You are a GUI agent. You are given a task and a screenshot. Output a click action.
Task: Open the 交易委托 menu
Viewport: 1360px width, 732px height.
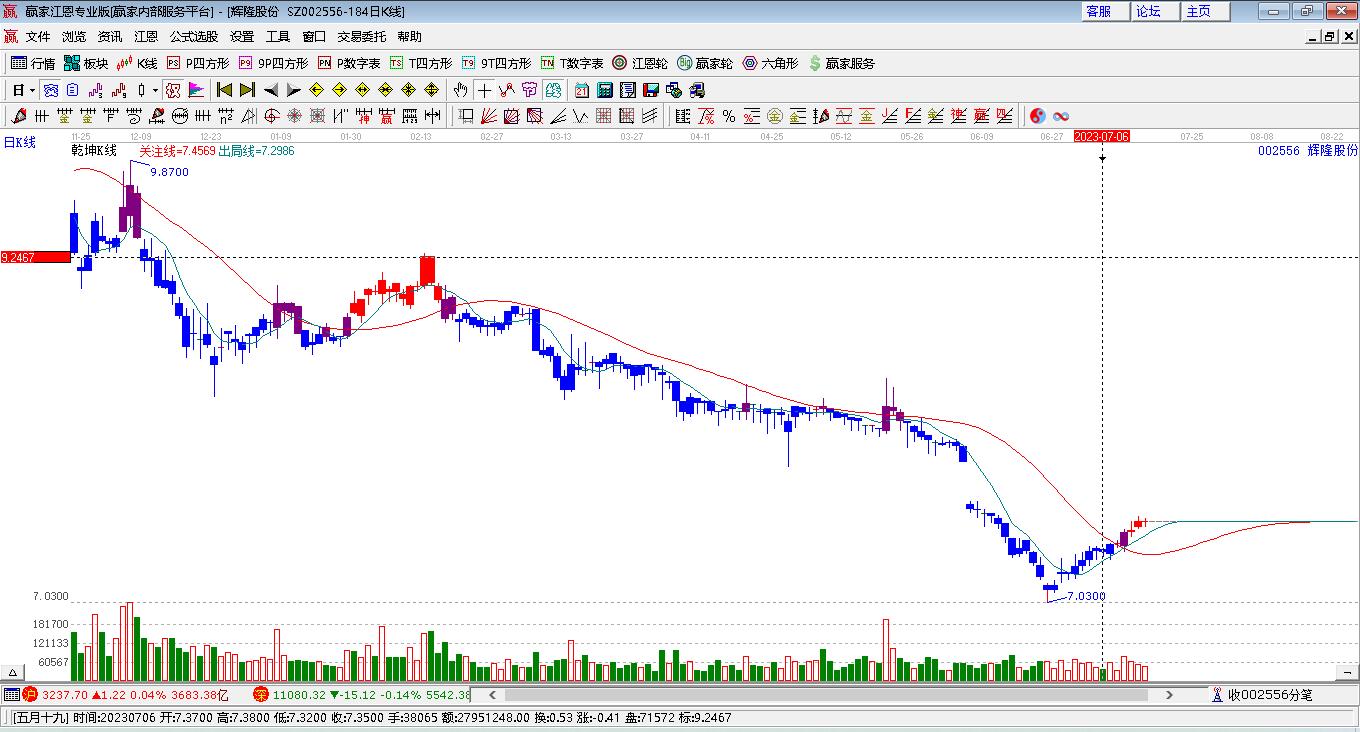tap(362, 37)
